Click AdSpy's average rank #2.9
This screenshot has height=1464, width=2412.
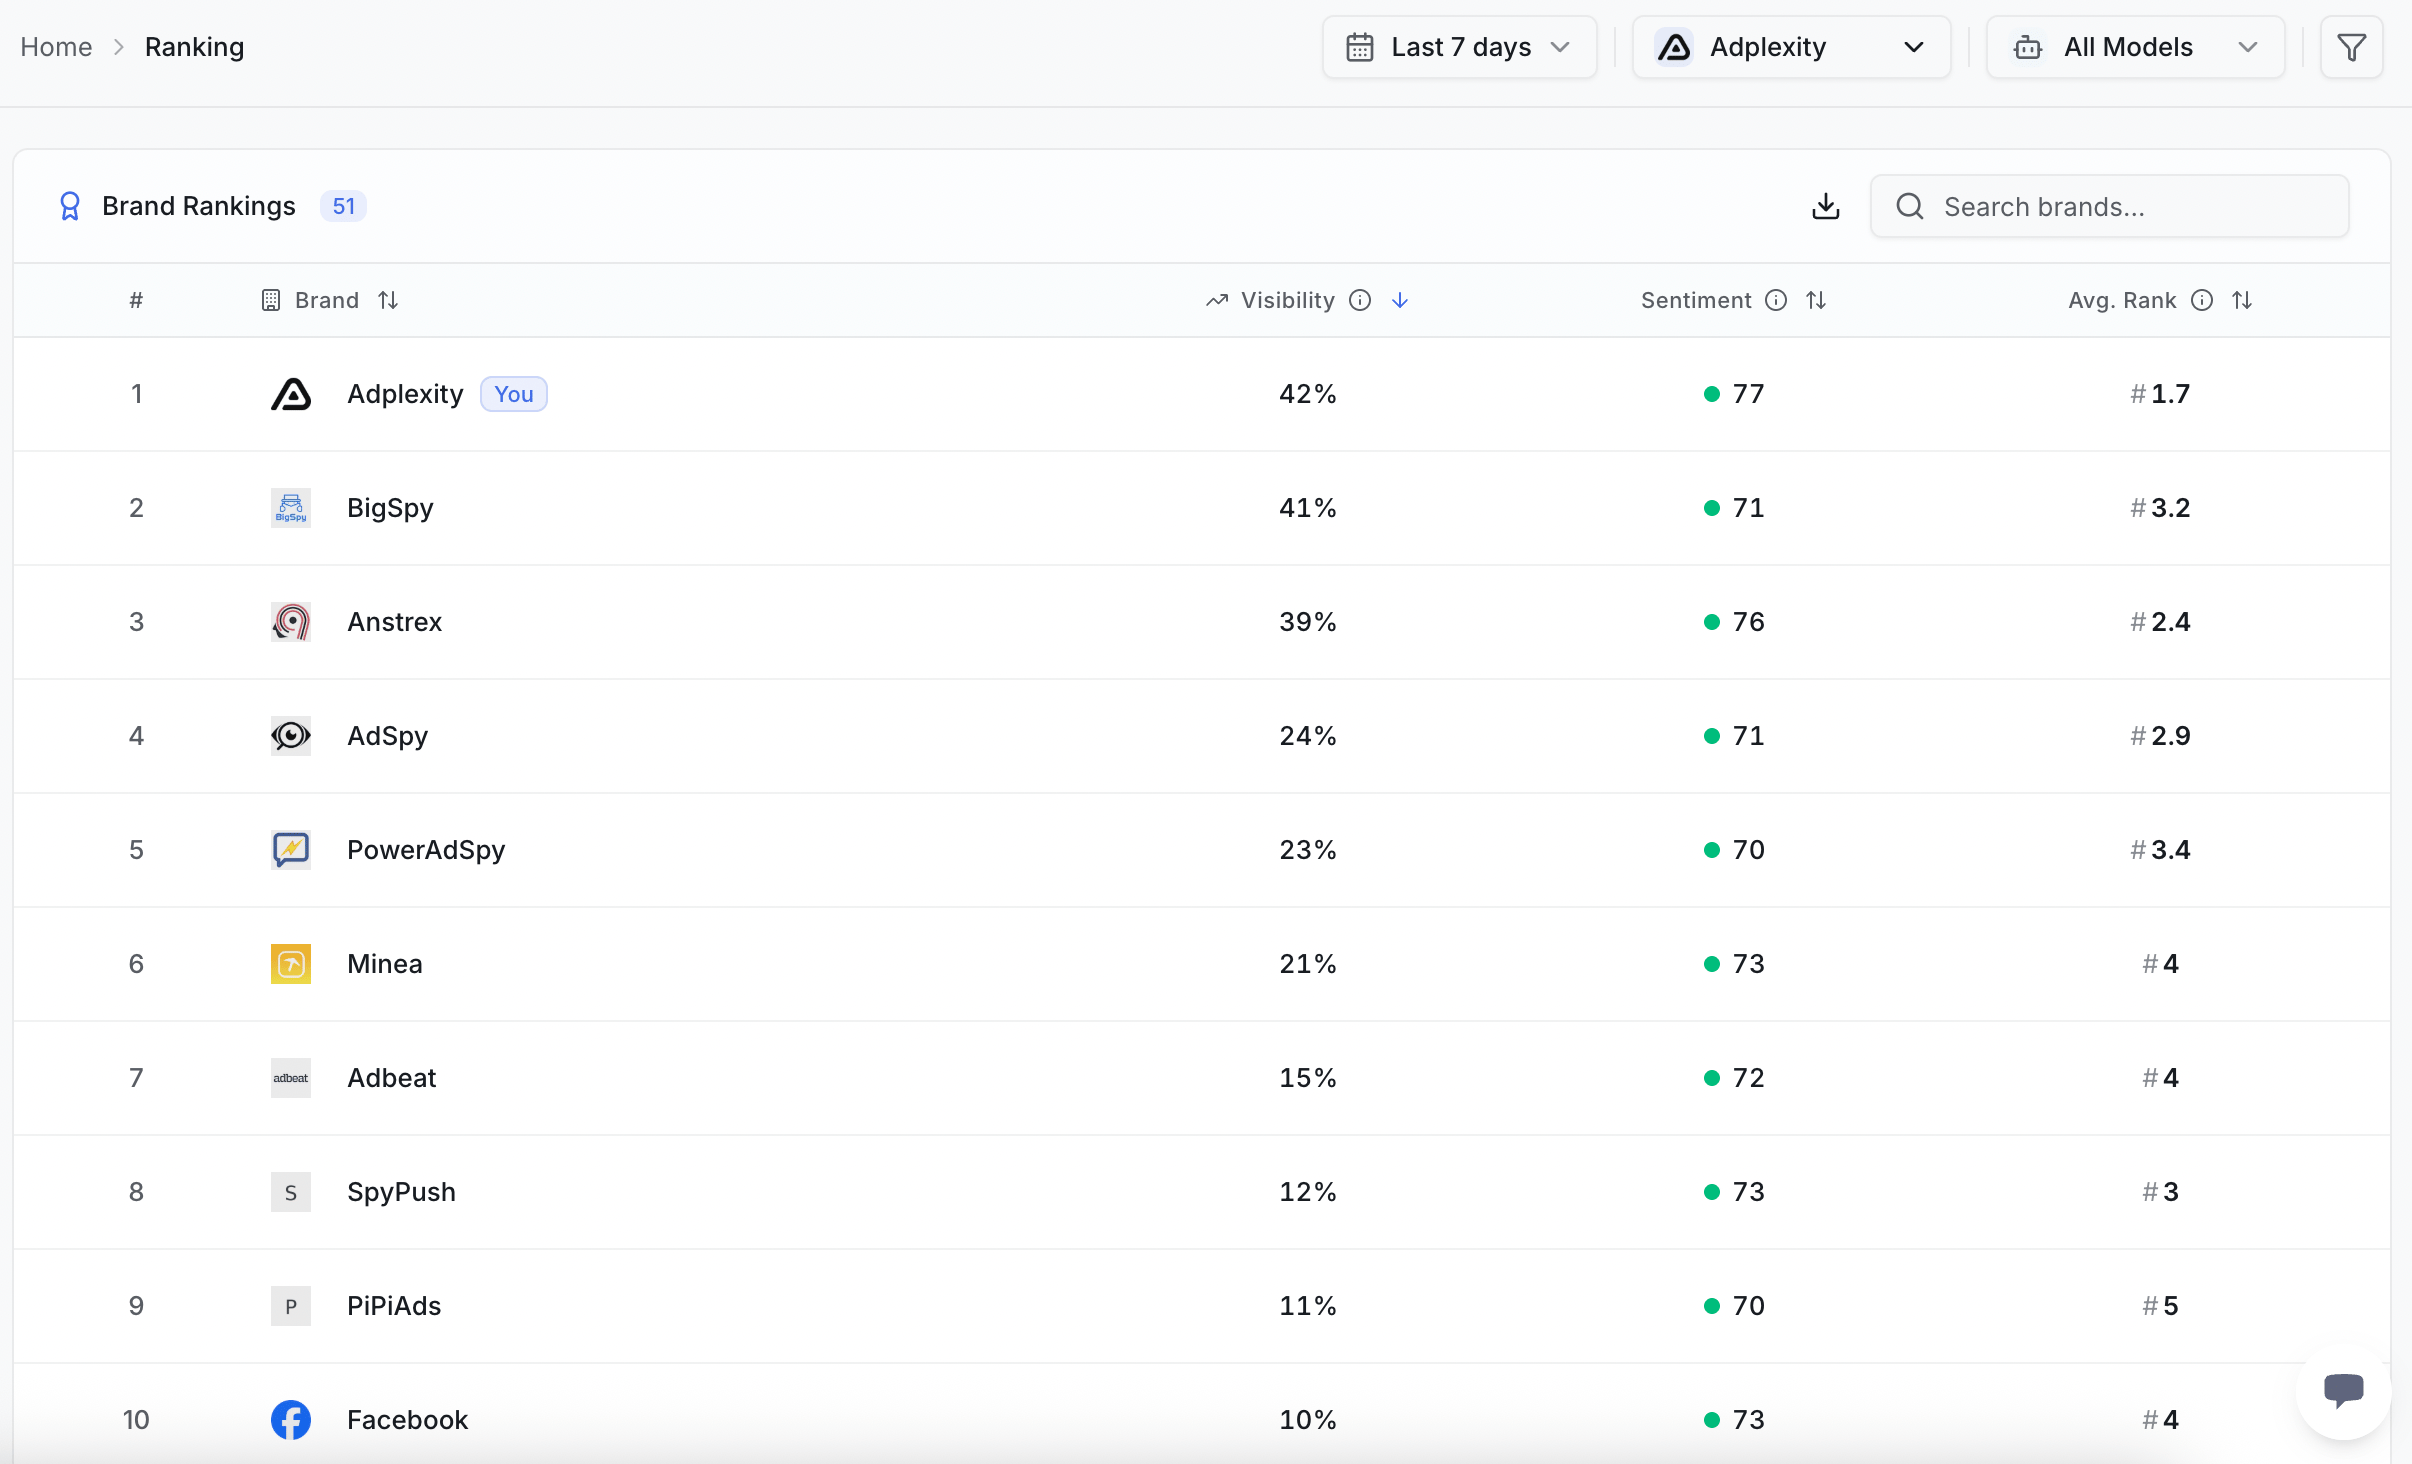(2160, 736)
